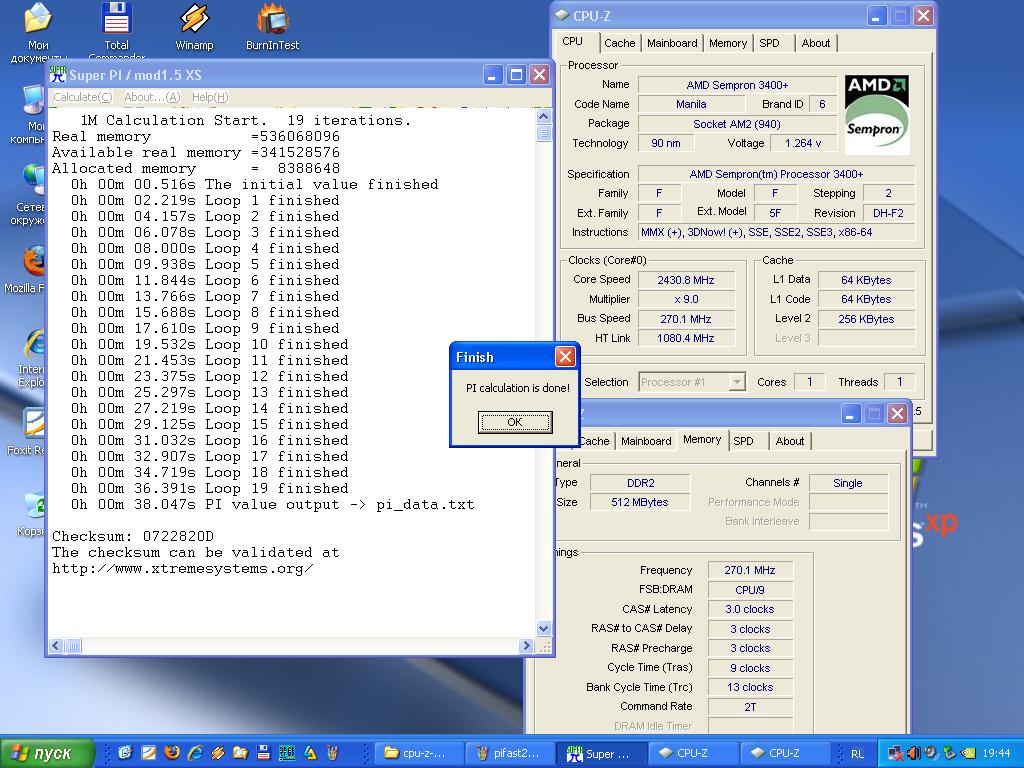The width and height of the screenshot is (1024, 768).
Task: Switch to pifast taskbar button
Action: (x=511, y=753)
